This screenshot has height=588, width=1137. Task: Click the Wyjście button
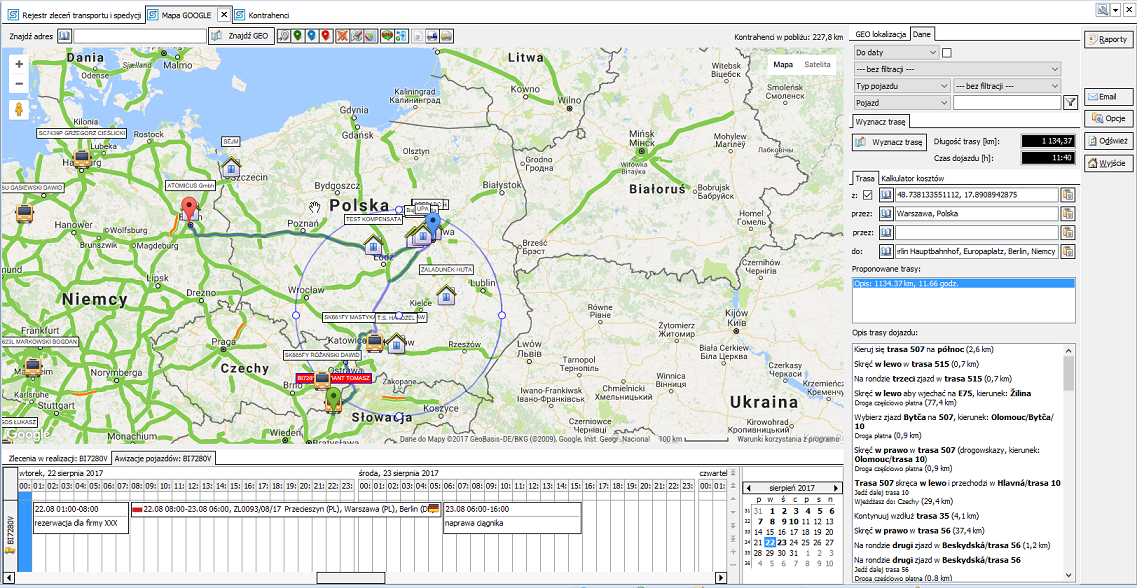[x=1107, y=164]
